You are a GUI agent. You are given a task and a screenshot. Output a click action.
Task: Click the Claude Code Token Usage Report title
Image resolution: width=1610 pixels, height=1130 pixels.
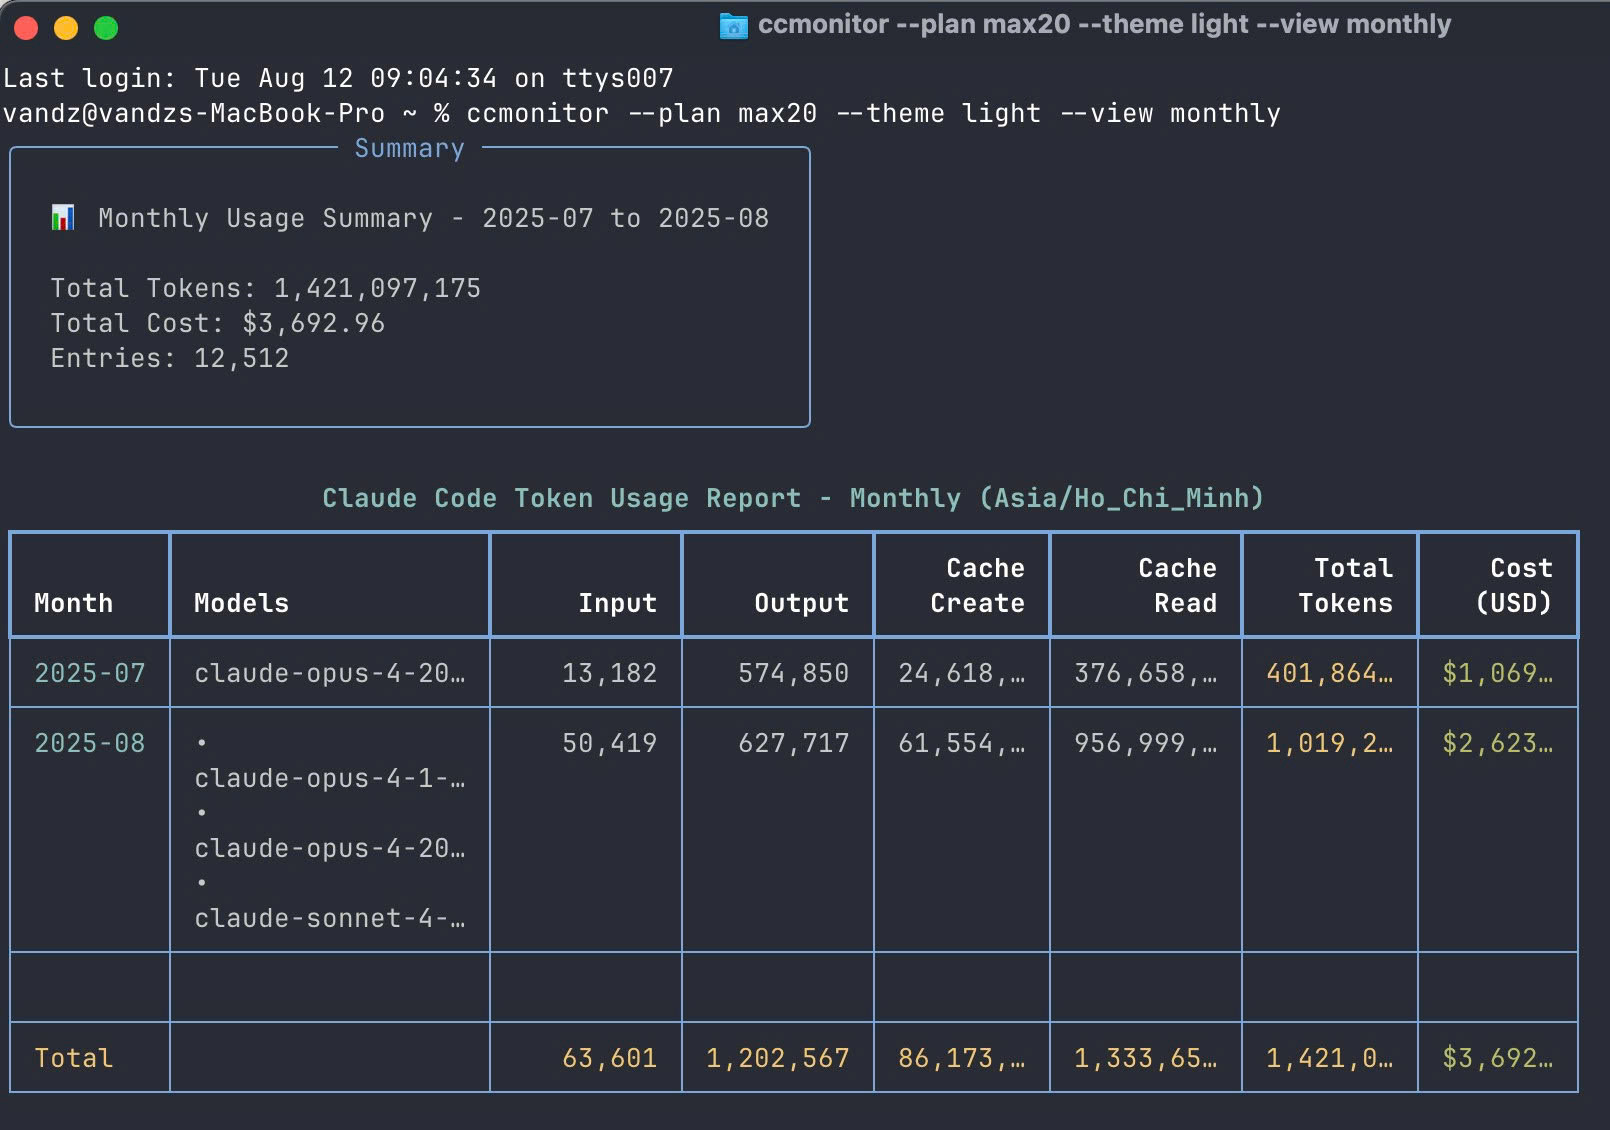[x=792, y=498]
